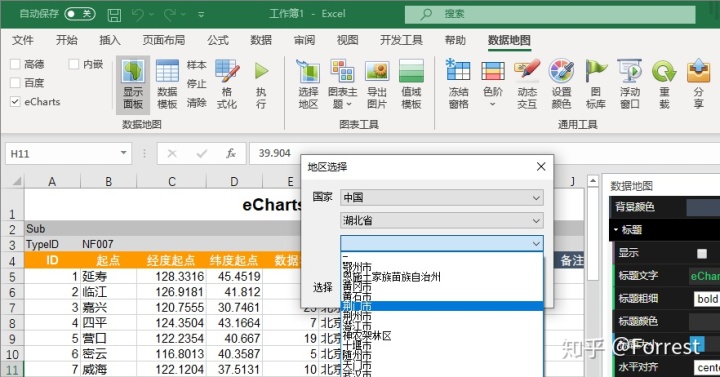Image resolution: width=720 pixels, height=377 pixels.
Task: Click cell containing 延寿
Action: coord(108,277)
